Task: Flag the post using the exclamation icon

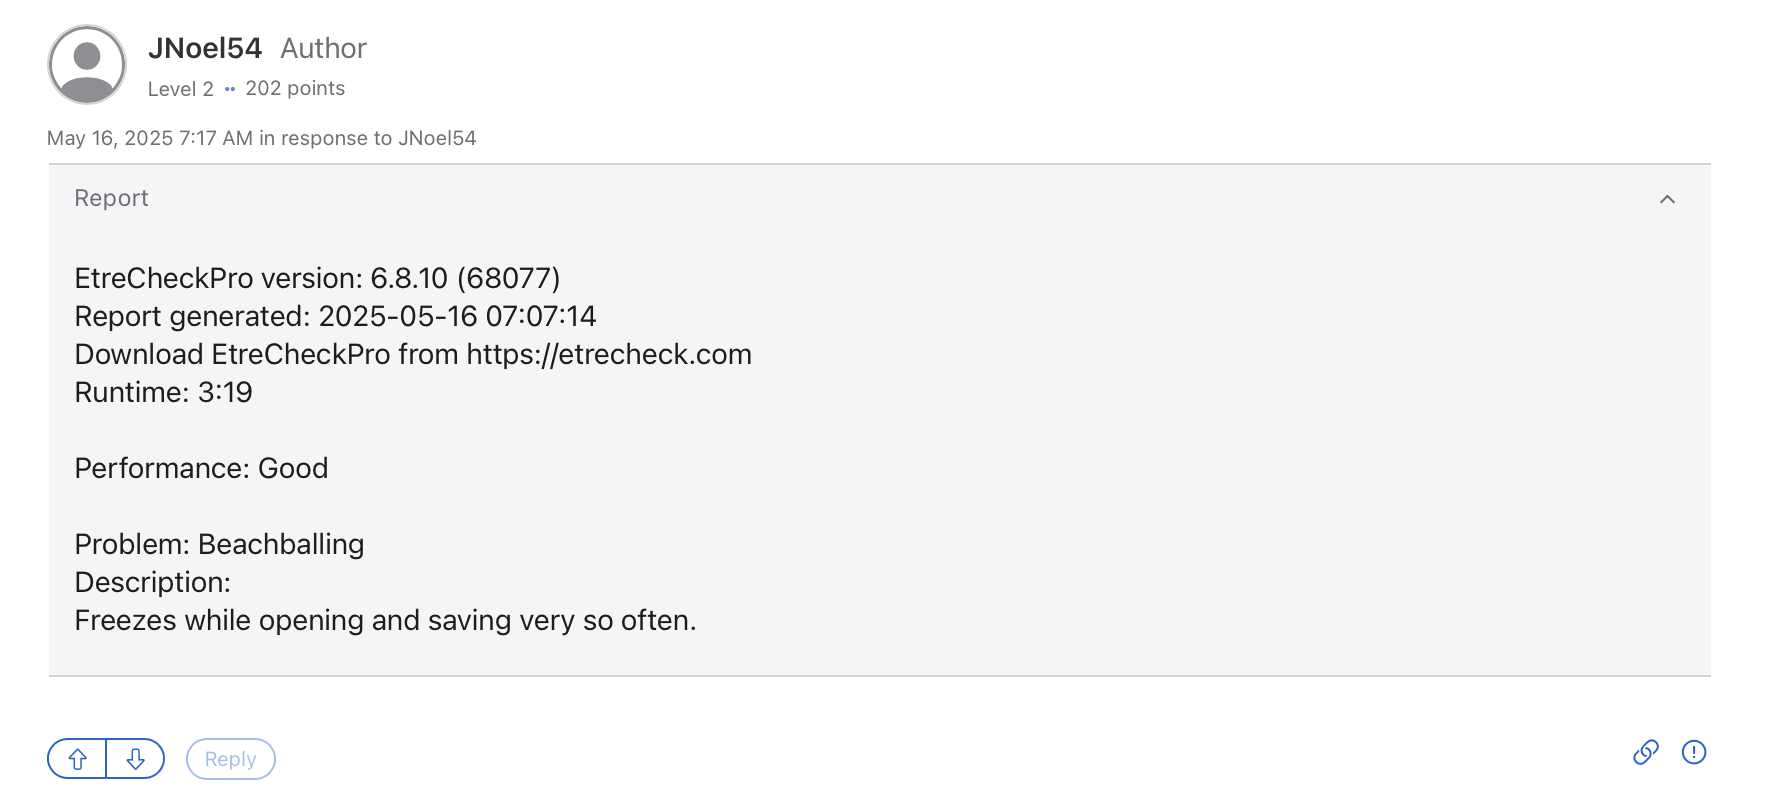Action: coord(1693,752)
